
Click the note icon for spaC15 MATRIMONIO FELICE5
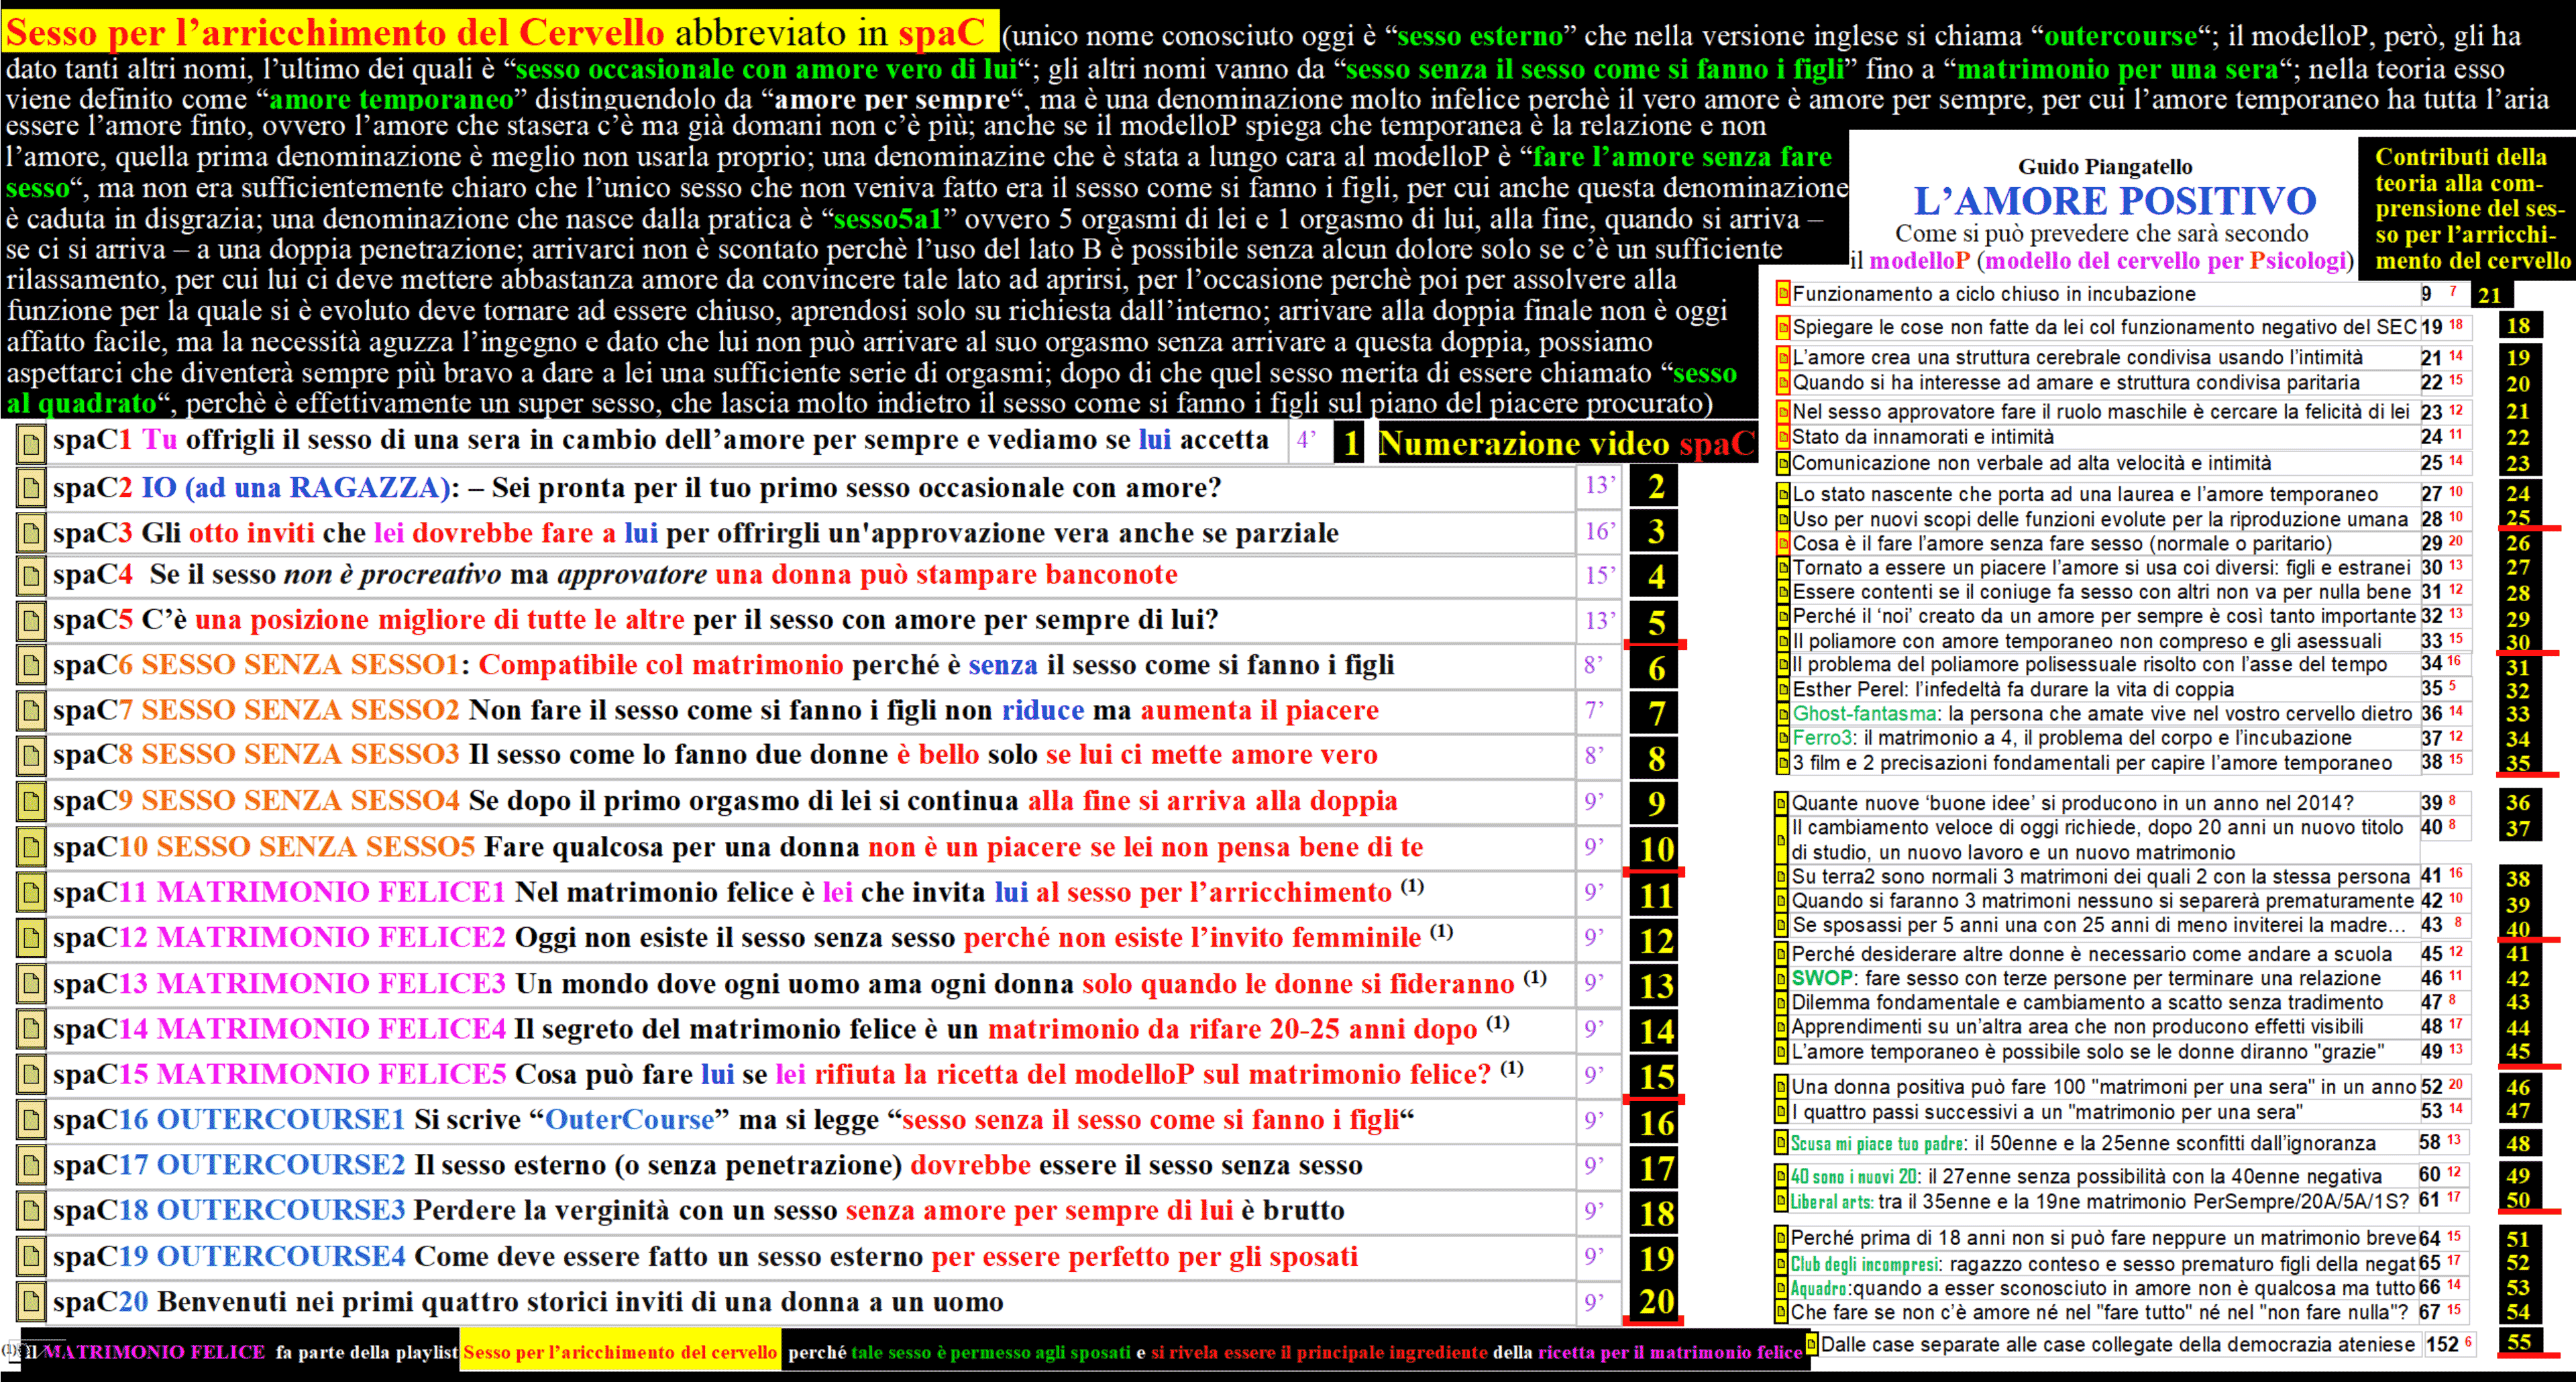coord(31,1075)
